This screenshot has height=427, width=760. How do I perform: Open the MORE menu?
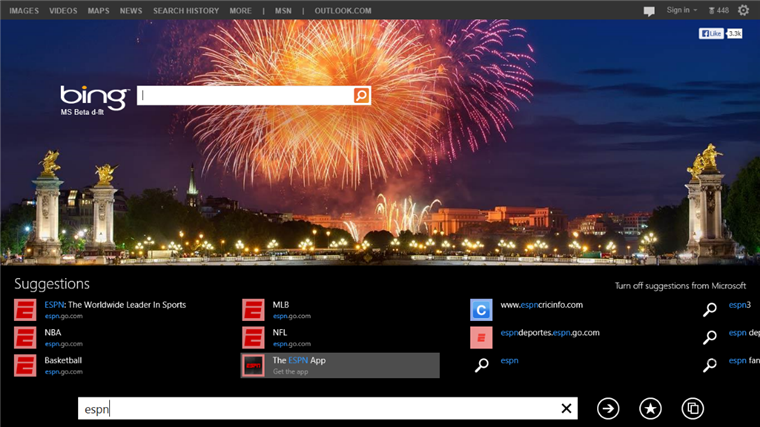pos(240,11)
